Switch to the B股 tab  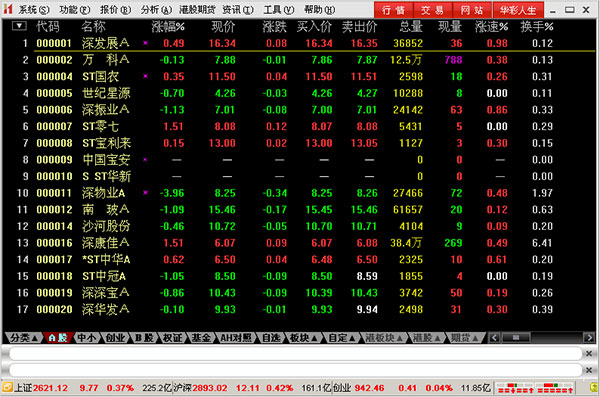[x=143, y=338]
